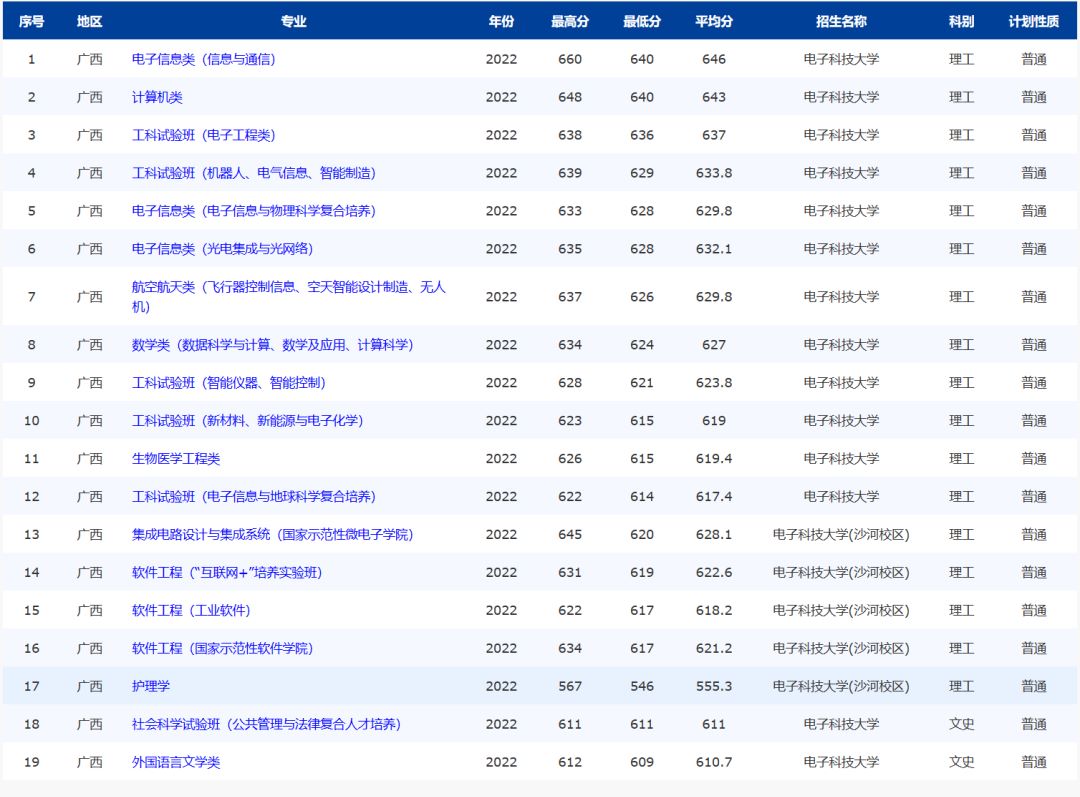Select highest score 567 in 护理学 row
This screenshot has width=1080, height=797.
(570, 685)
